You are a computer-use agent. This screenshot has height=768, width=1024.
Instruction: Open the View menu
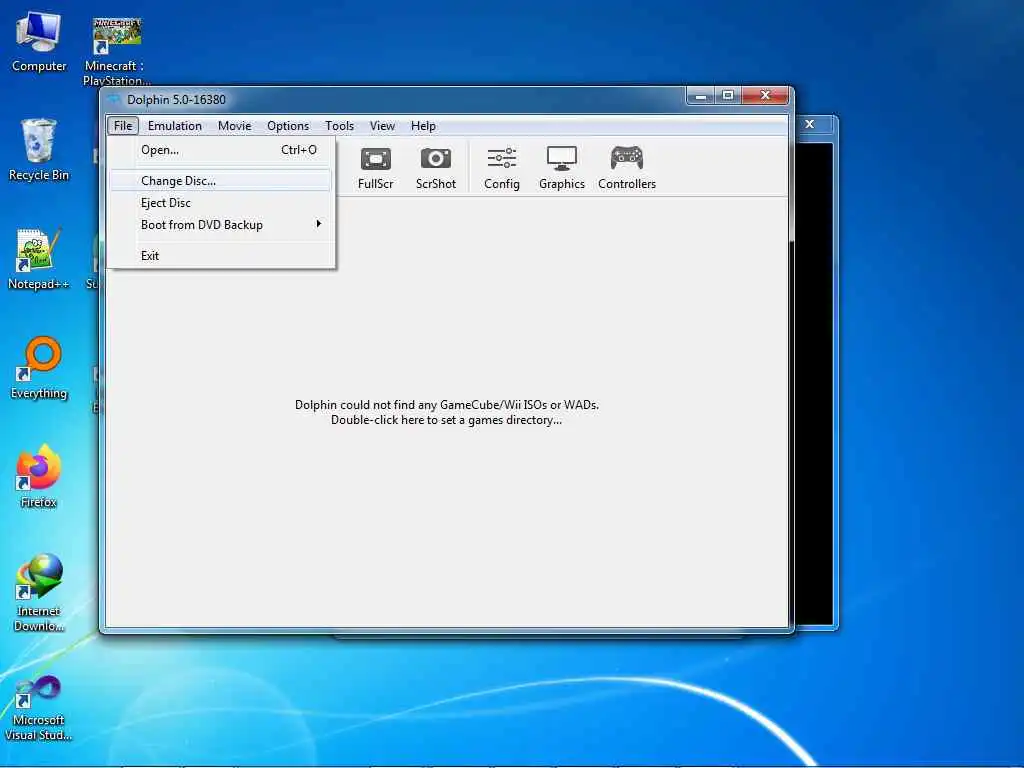[382, 125]
